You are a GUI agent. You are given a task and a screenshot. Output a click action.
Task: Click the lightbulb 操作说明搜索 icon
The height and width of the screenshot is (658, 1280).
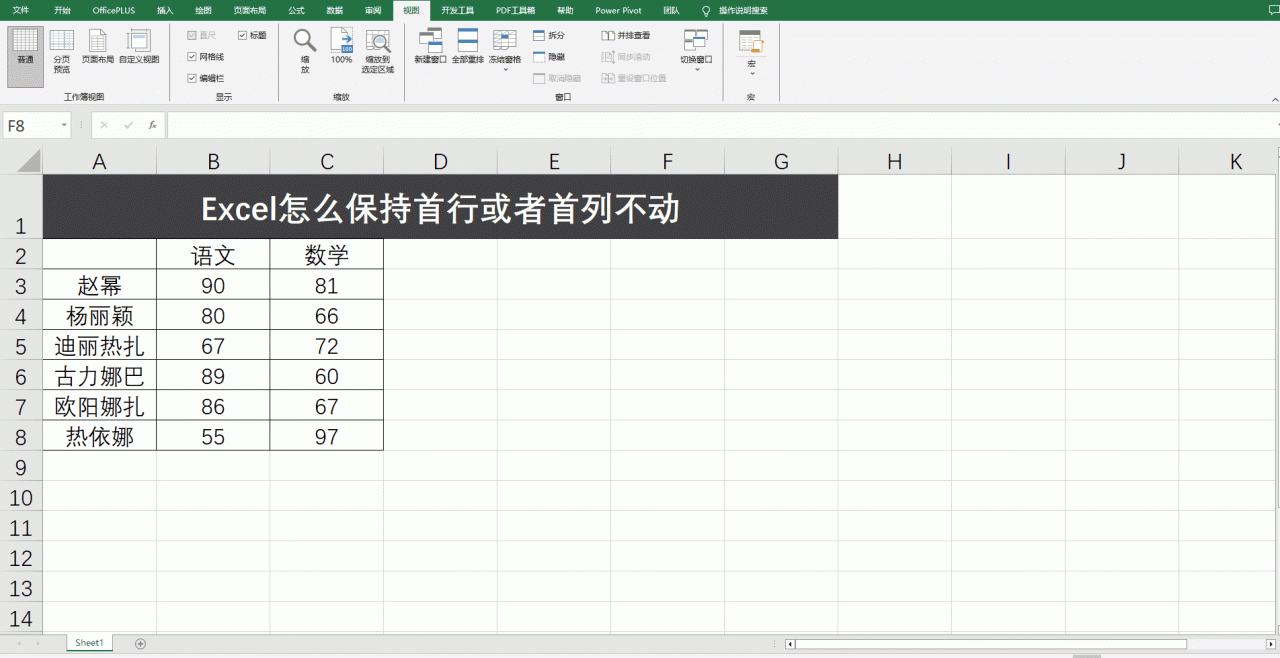coord(706,10)
